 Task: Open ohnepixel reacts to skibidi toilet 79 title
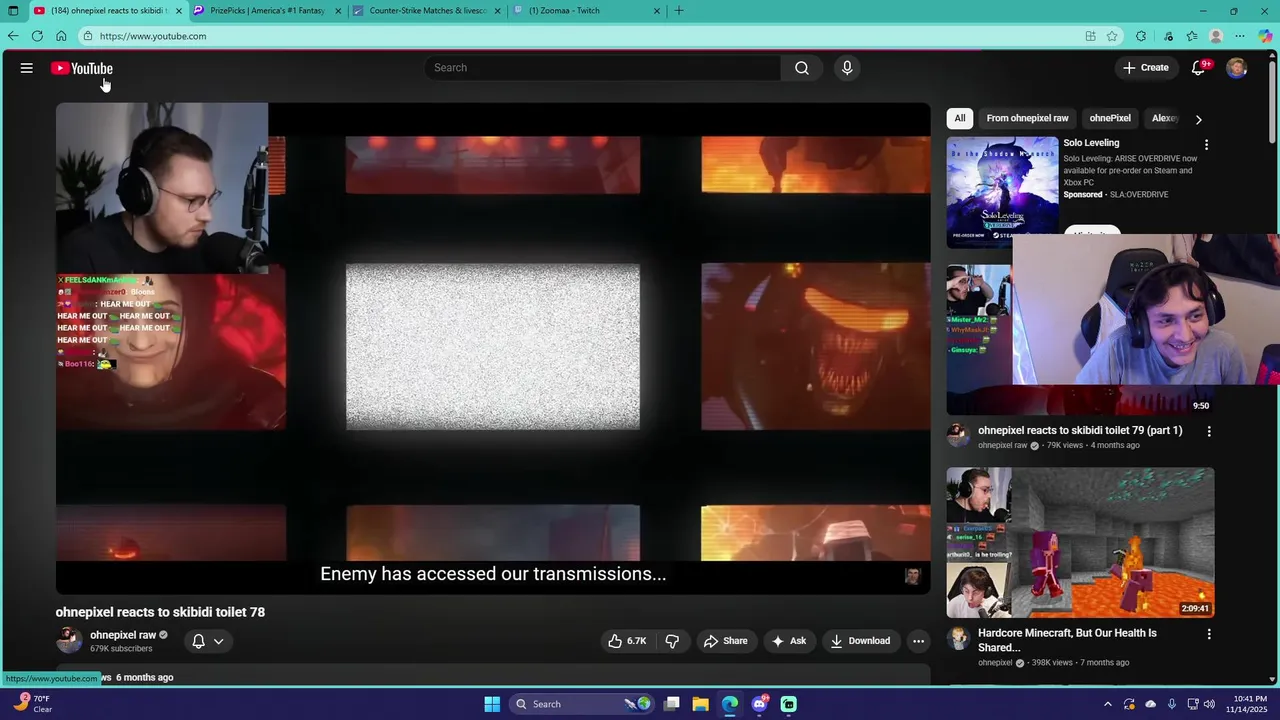1080,431
